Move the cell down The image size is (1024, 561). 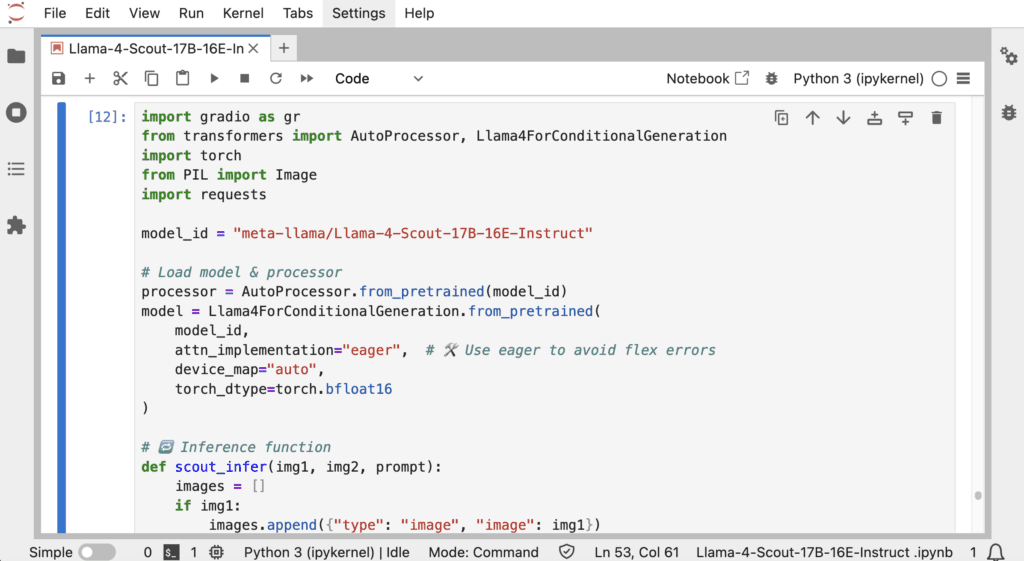[x=843, y=118]
